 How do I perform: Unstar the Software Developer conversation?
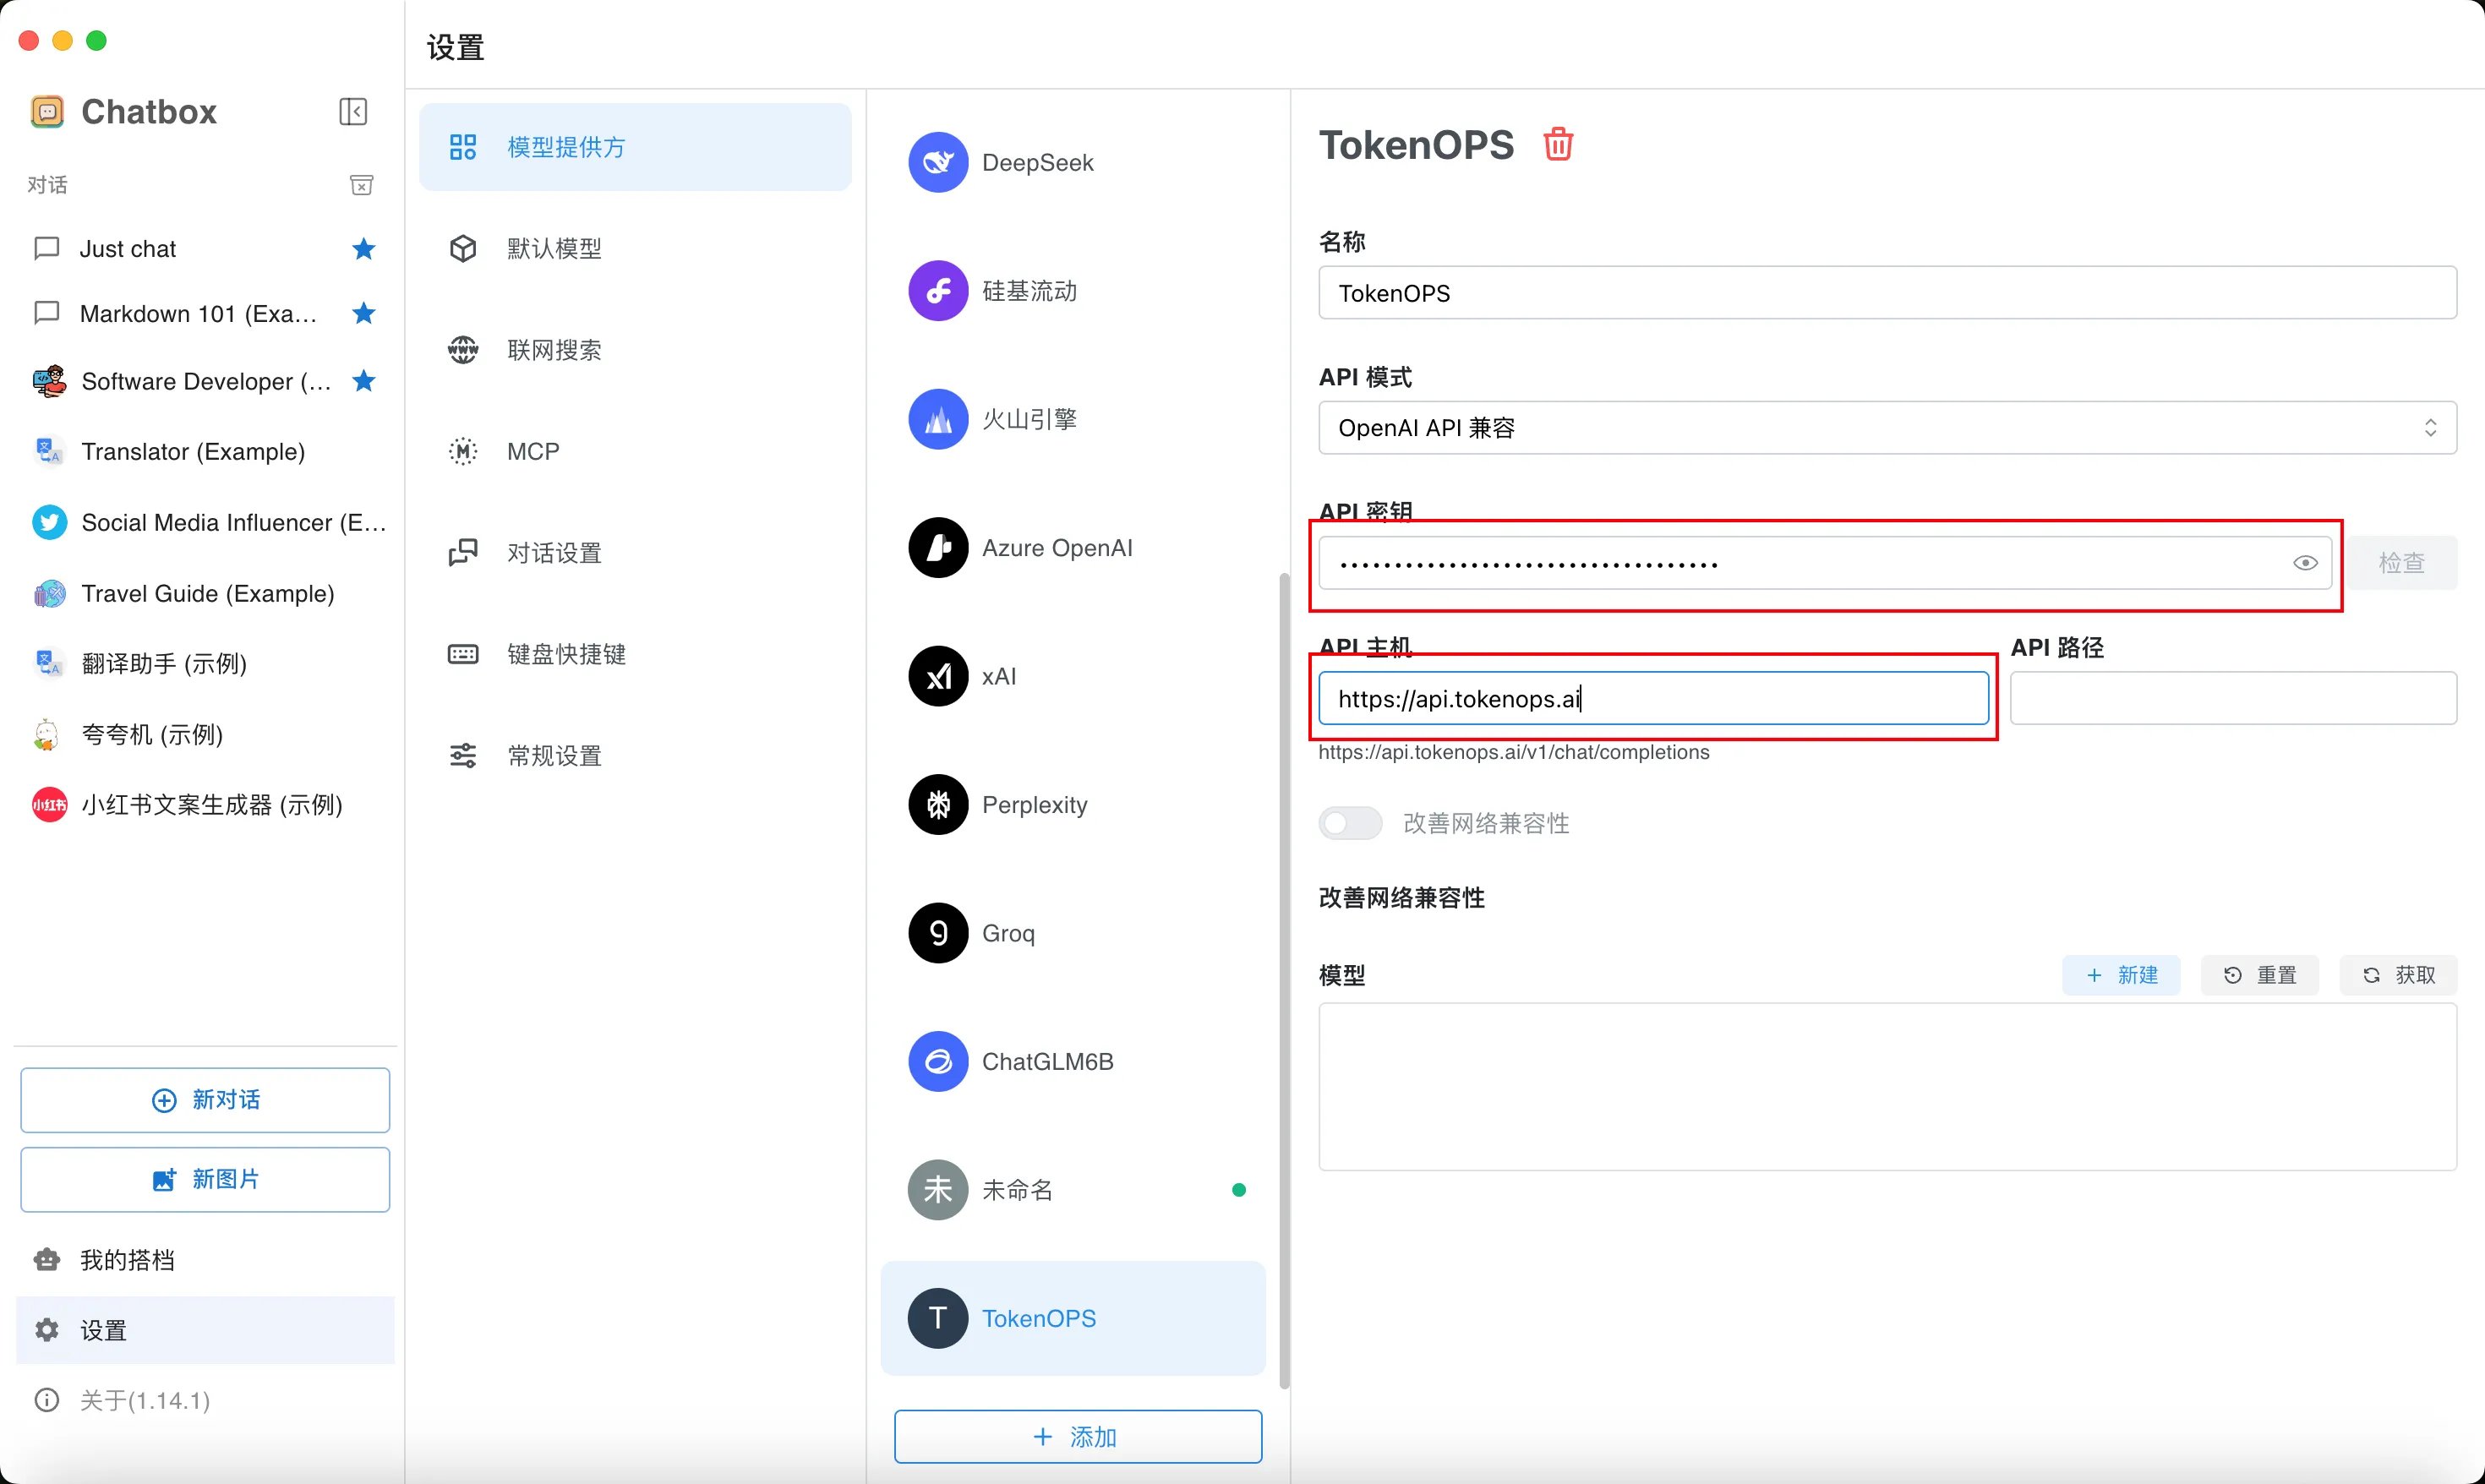(x=364, y=381)
